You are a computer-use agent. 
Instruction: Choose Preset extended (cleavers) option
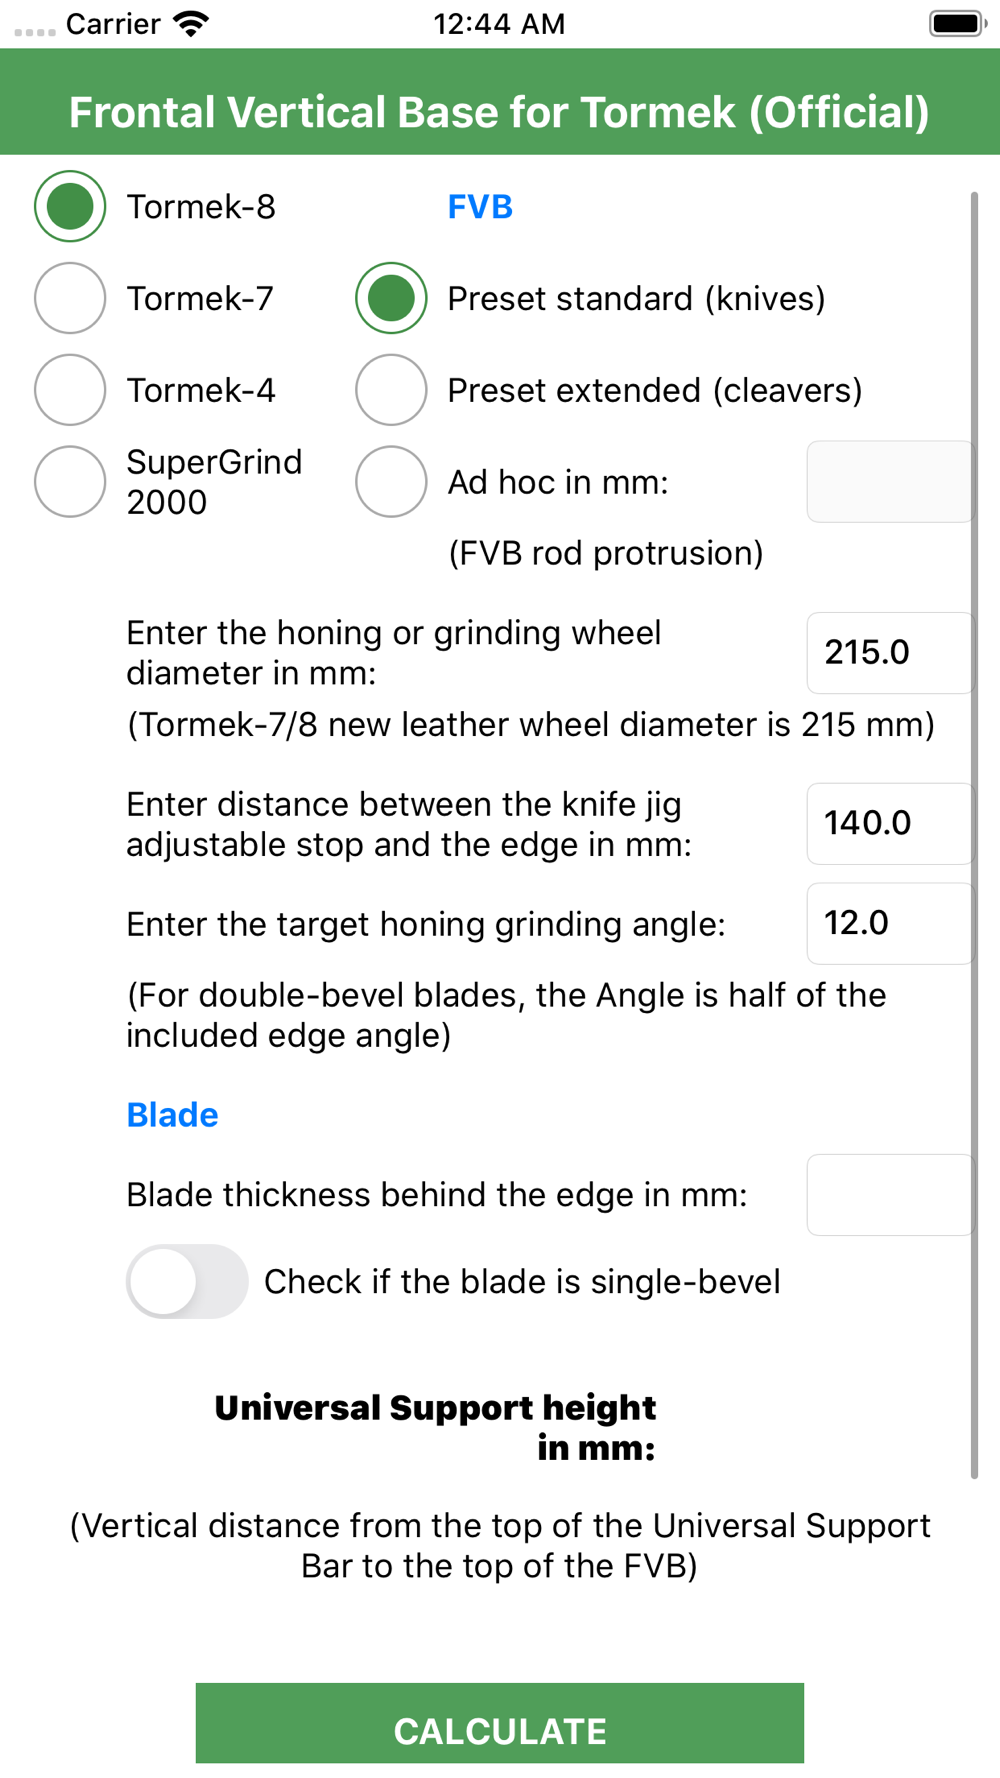(391, 390)
